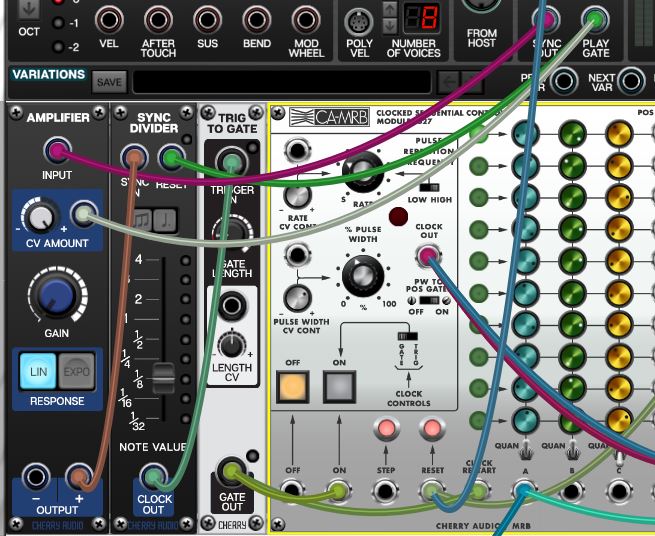Click the % PULSE WIDTH knob
This screenshot has width=655, height=536.
[362, 276]
